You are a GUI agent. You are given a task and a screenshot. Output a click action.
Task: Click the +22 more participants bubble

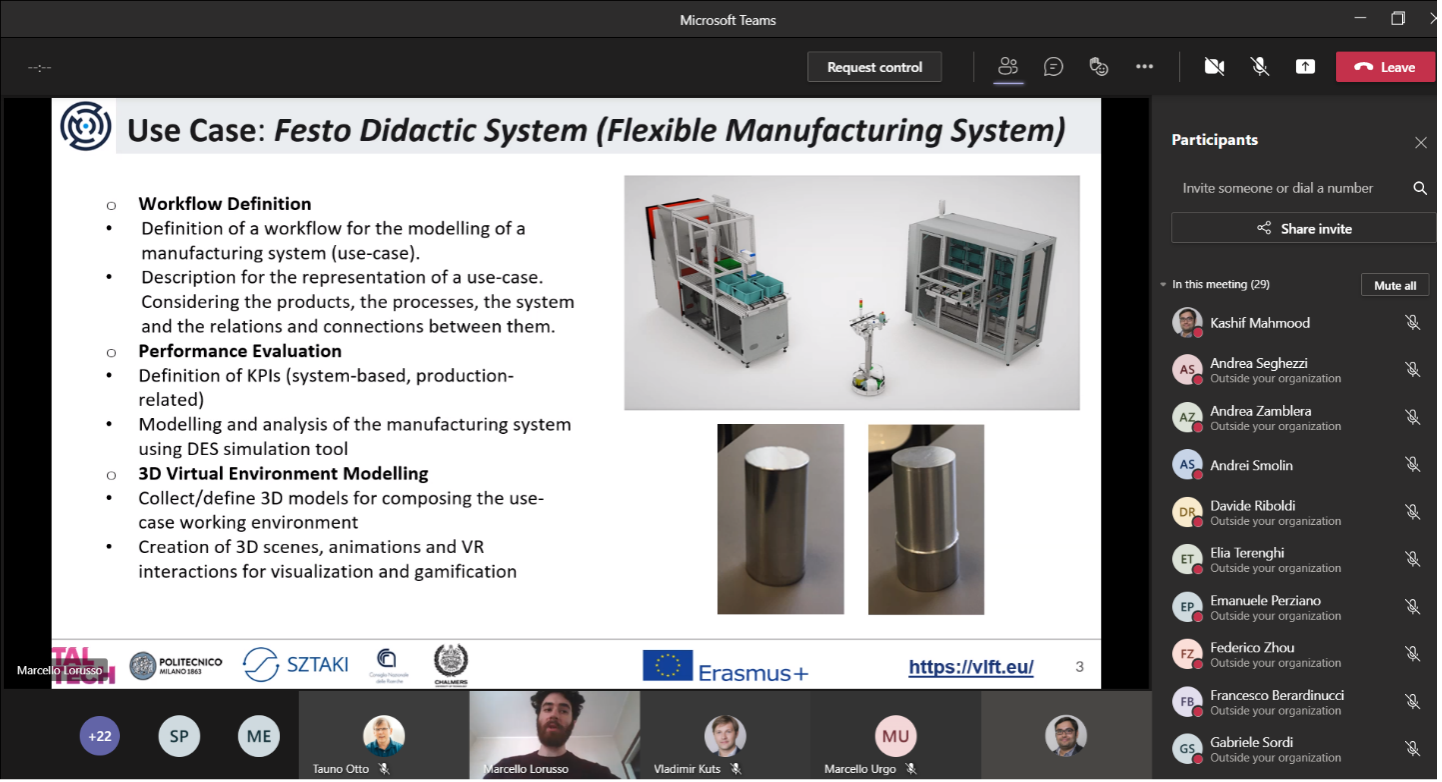coord(100,736)
